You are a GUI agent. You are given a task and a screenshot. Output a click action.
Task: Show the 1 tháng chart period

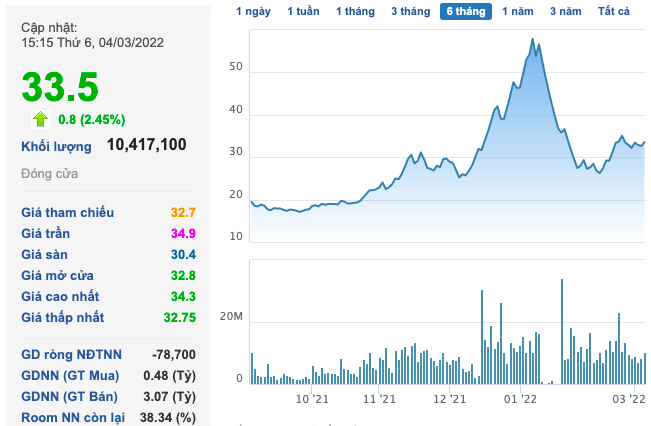(355, 11)
